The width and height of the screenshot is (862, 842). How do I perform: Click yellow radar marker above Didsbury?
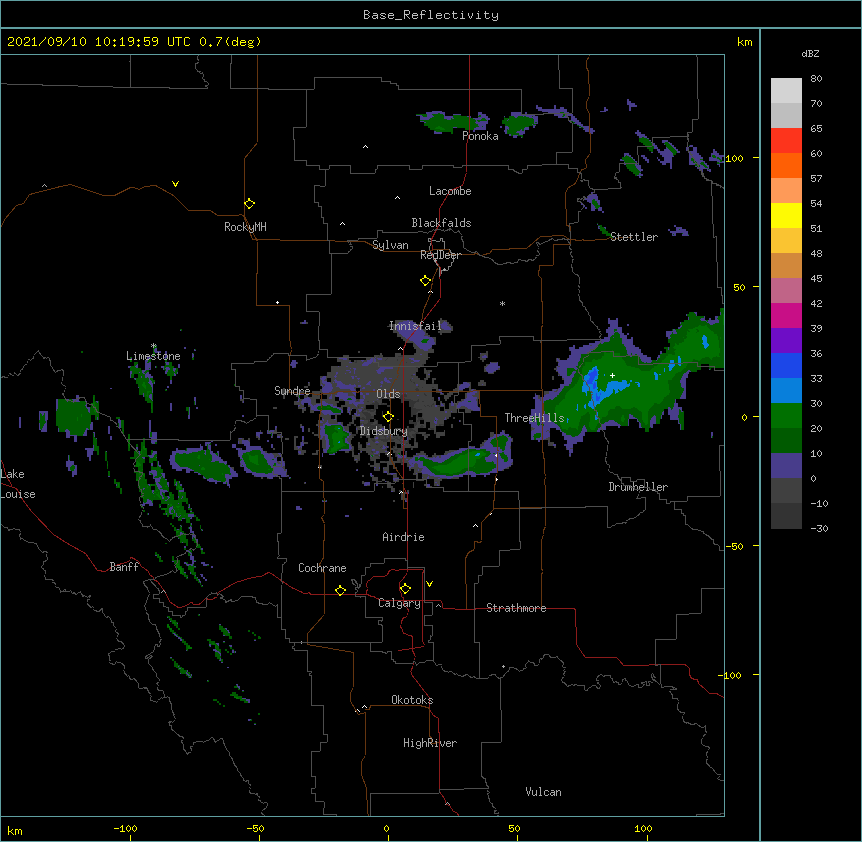click(x=388, y=416)
